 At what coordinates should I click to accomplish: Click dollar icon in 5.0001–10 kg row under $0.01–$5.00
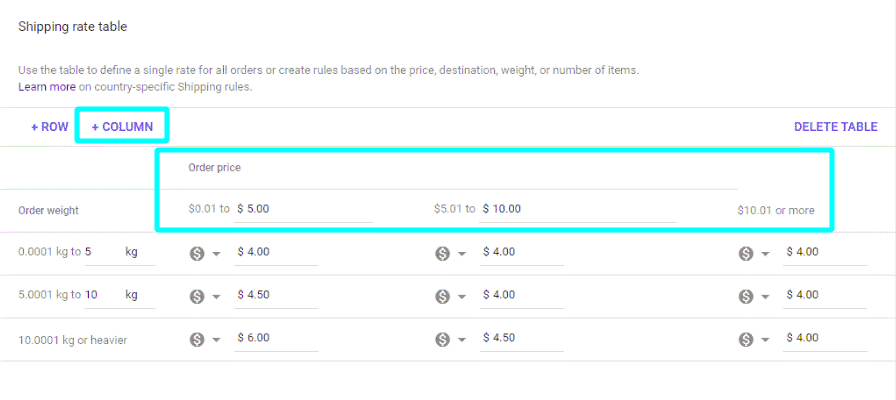pos(197,297)
